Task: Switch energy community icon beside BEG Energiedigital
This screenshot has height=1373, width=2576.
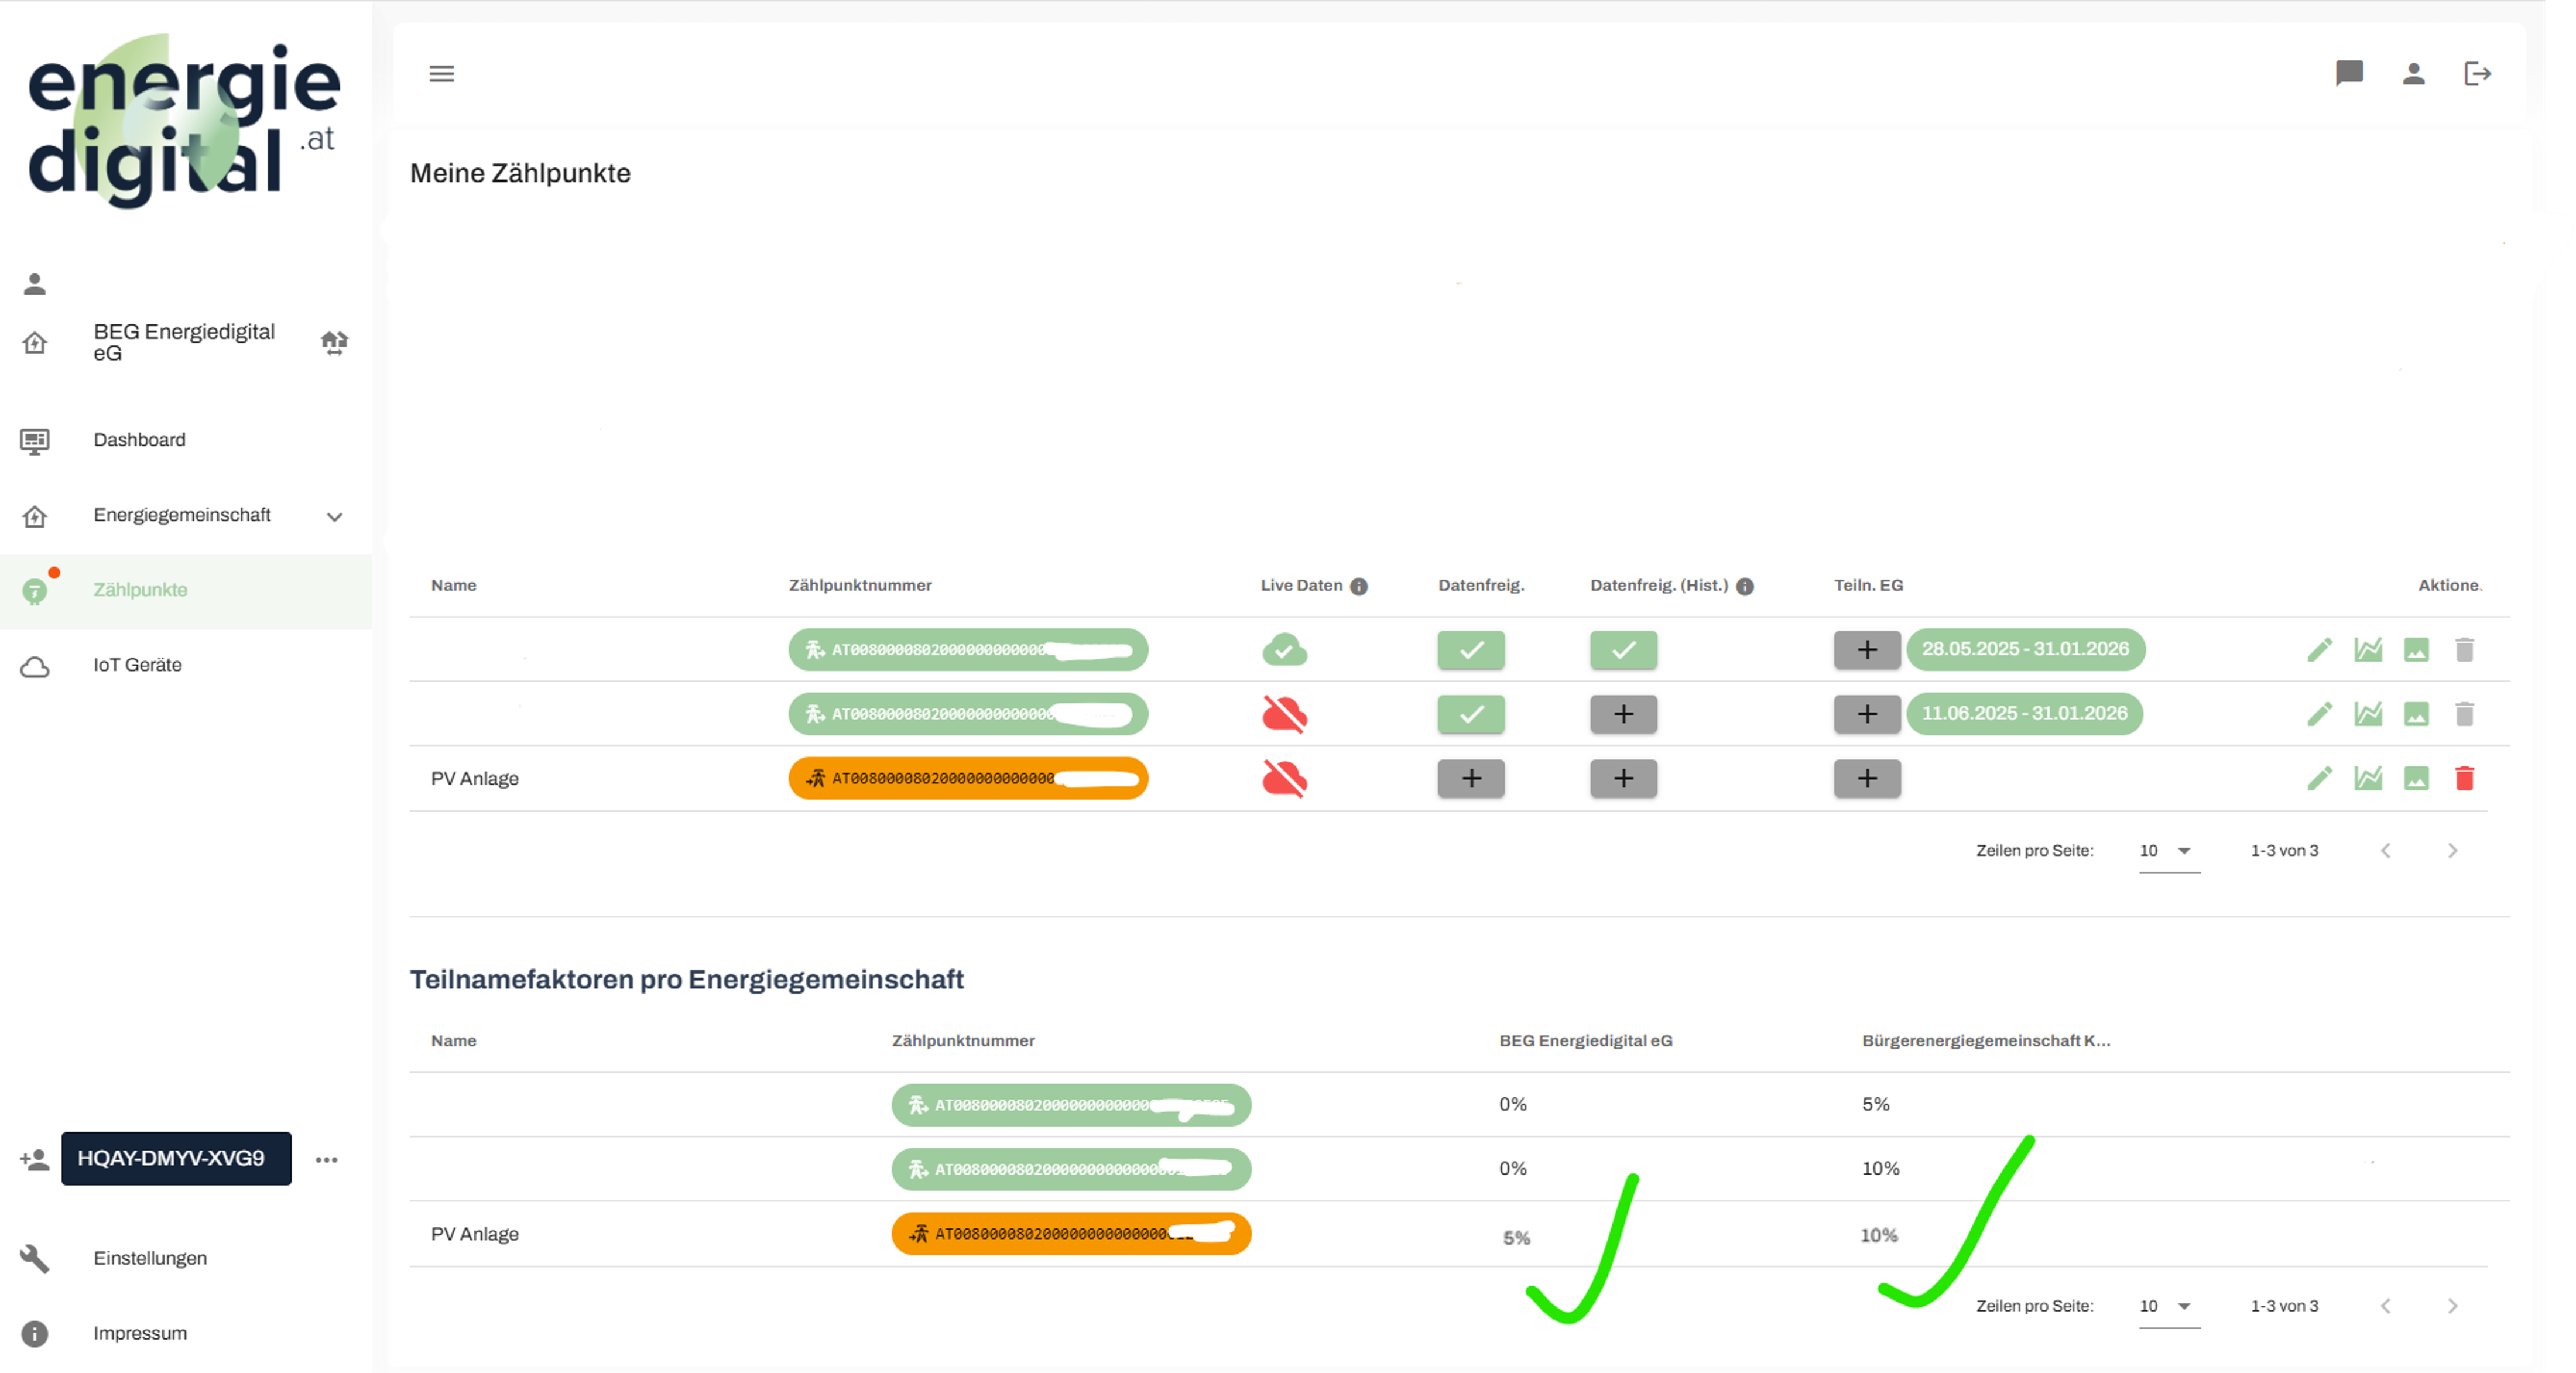Action: 334,343
